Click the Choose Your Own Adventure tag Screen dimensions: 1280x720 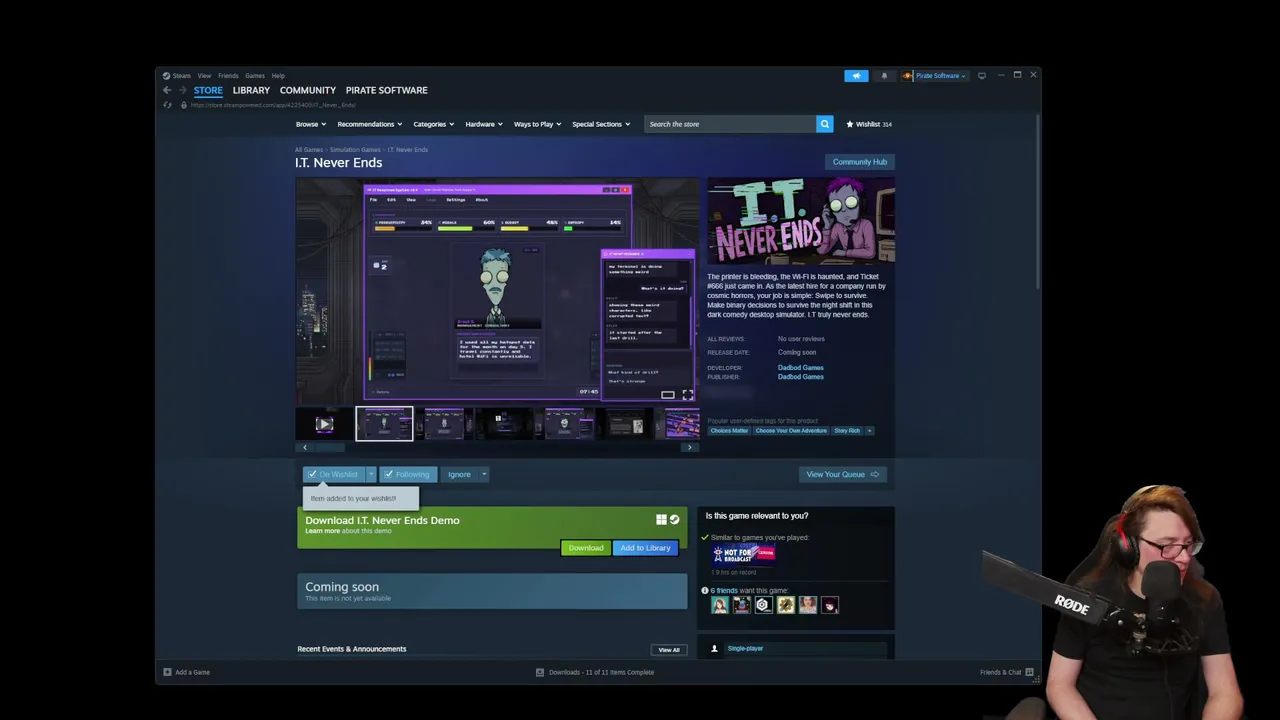click(791, 431)
